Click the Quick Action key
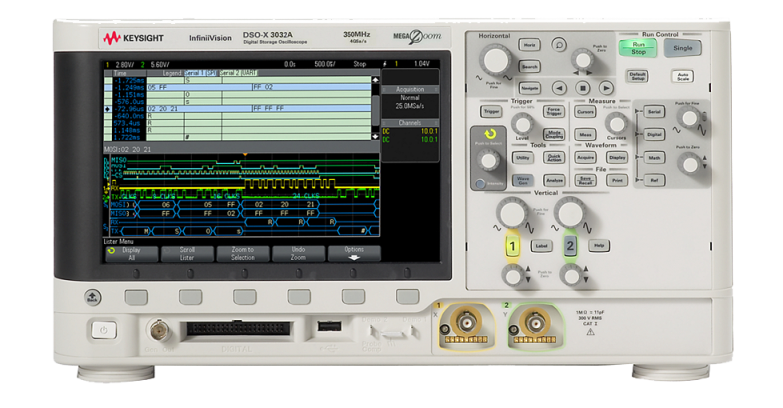783x408 pixels. (x=554, y=158)
